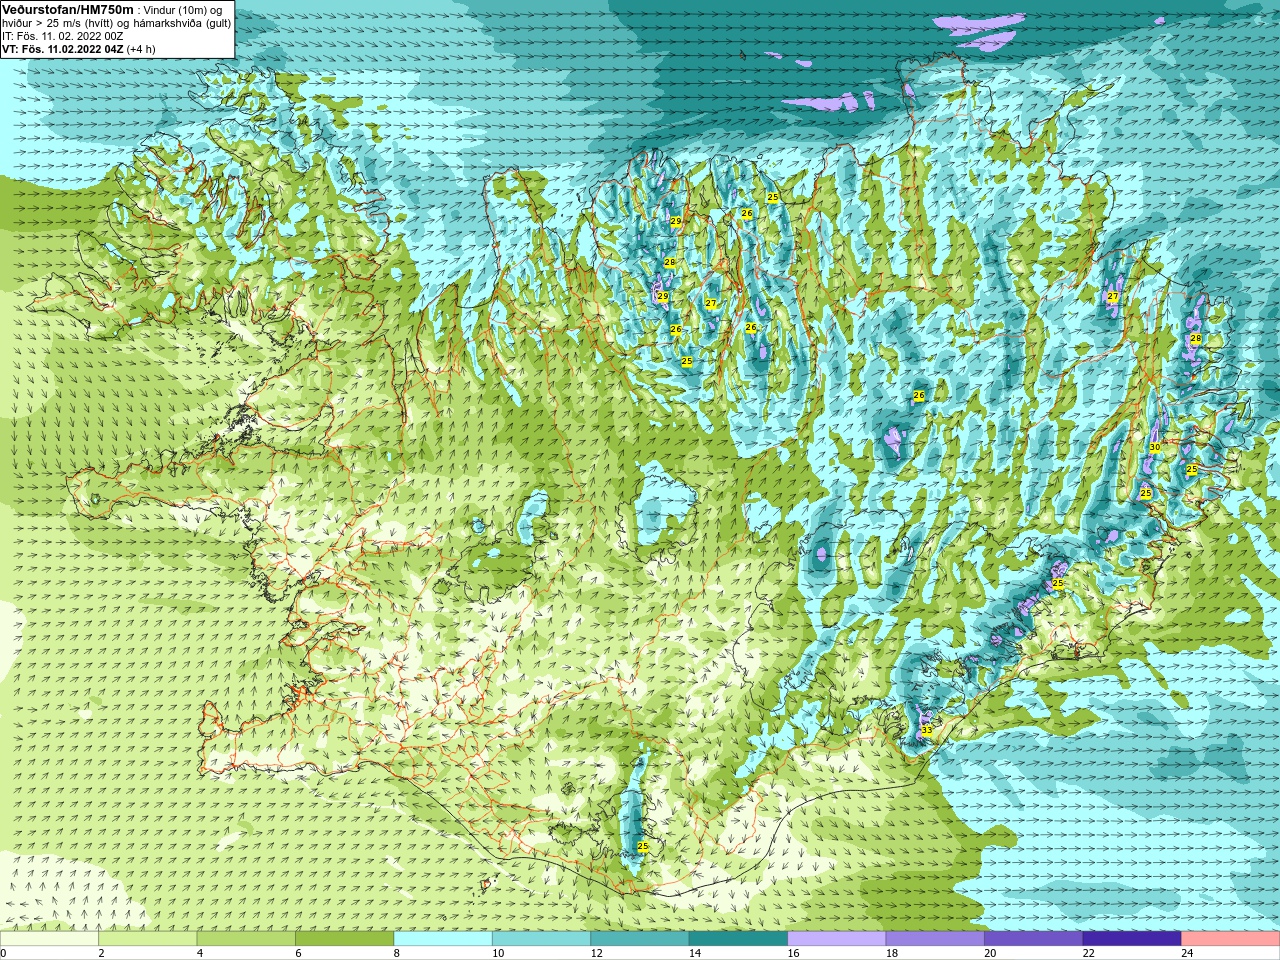Click the dark teal 14–16 m/s legend swatch
The image size is (1280, 960).
738,938
